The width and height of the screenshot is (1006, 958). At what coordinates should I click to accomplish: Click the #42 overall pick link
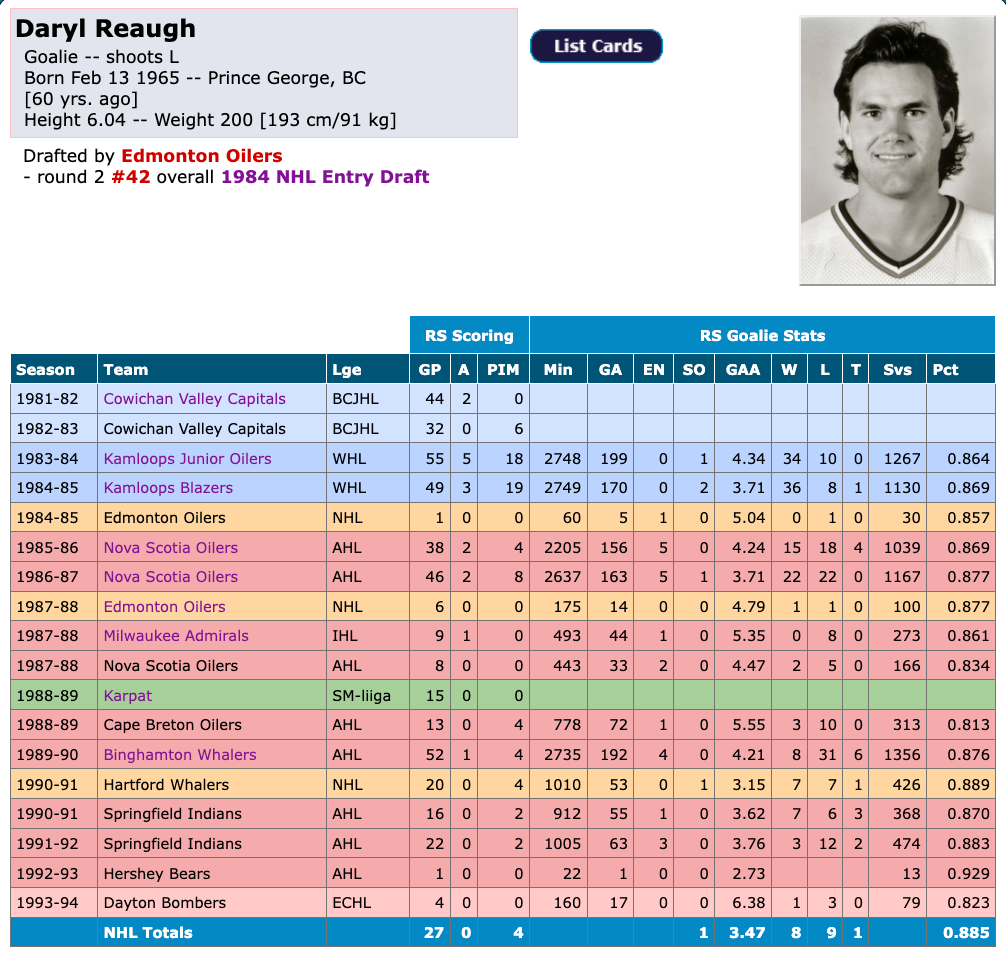coord(131,177)
